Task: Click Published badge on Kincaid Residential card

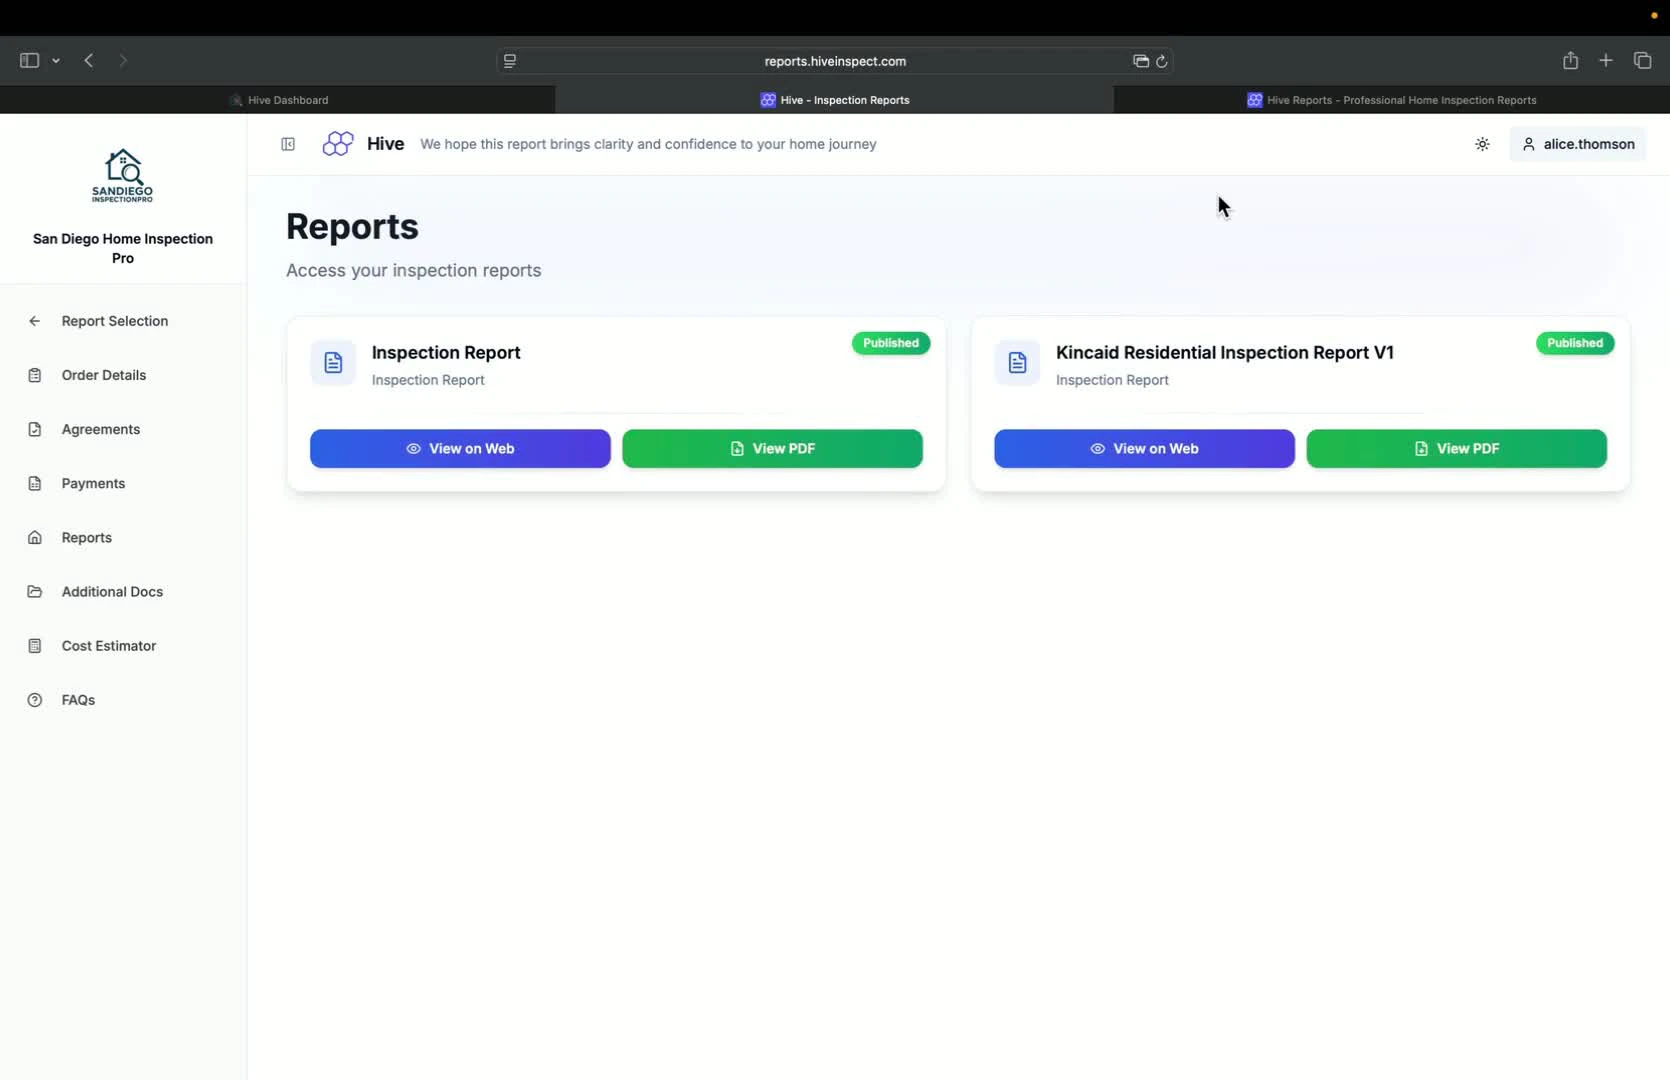Action: [1575, 343]
